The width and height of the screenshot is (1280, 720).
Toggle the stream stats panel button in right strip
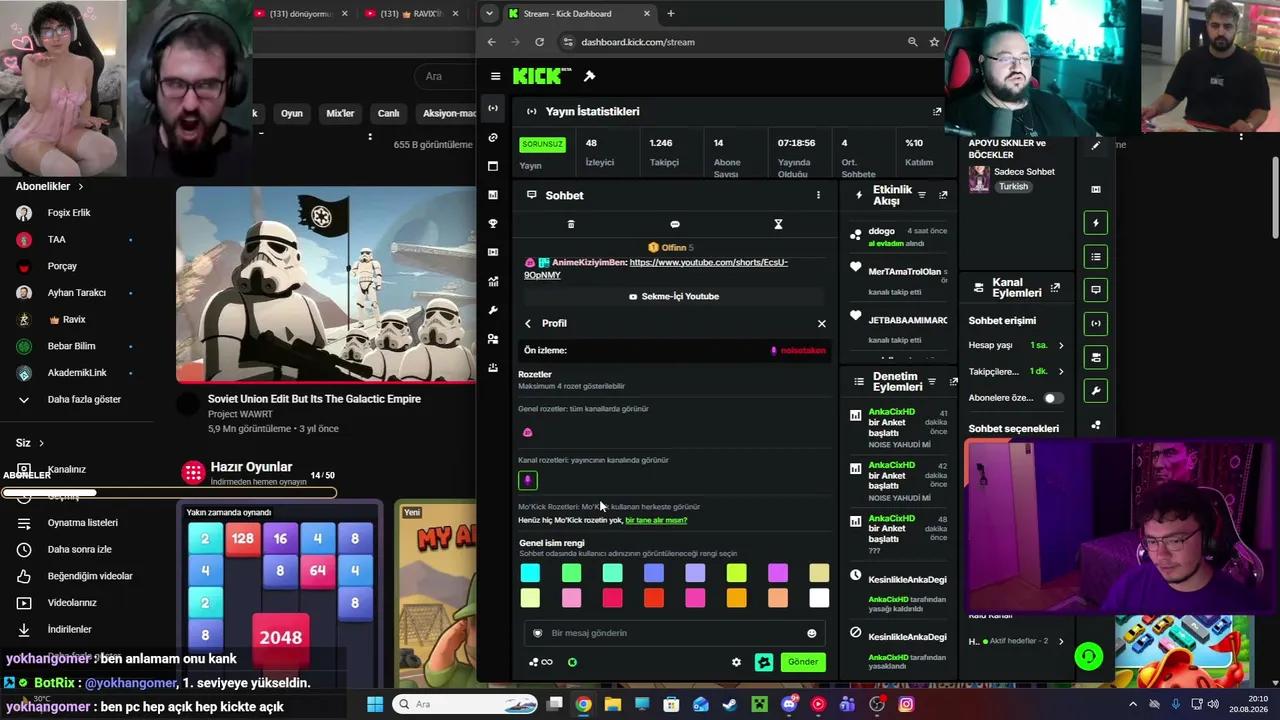point(1096,323)
